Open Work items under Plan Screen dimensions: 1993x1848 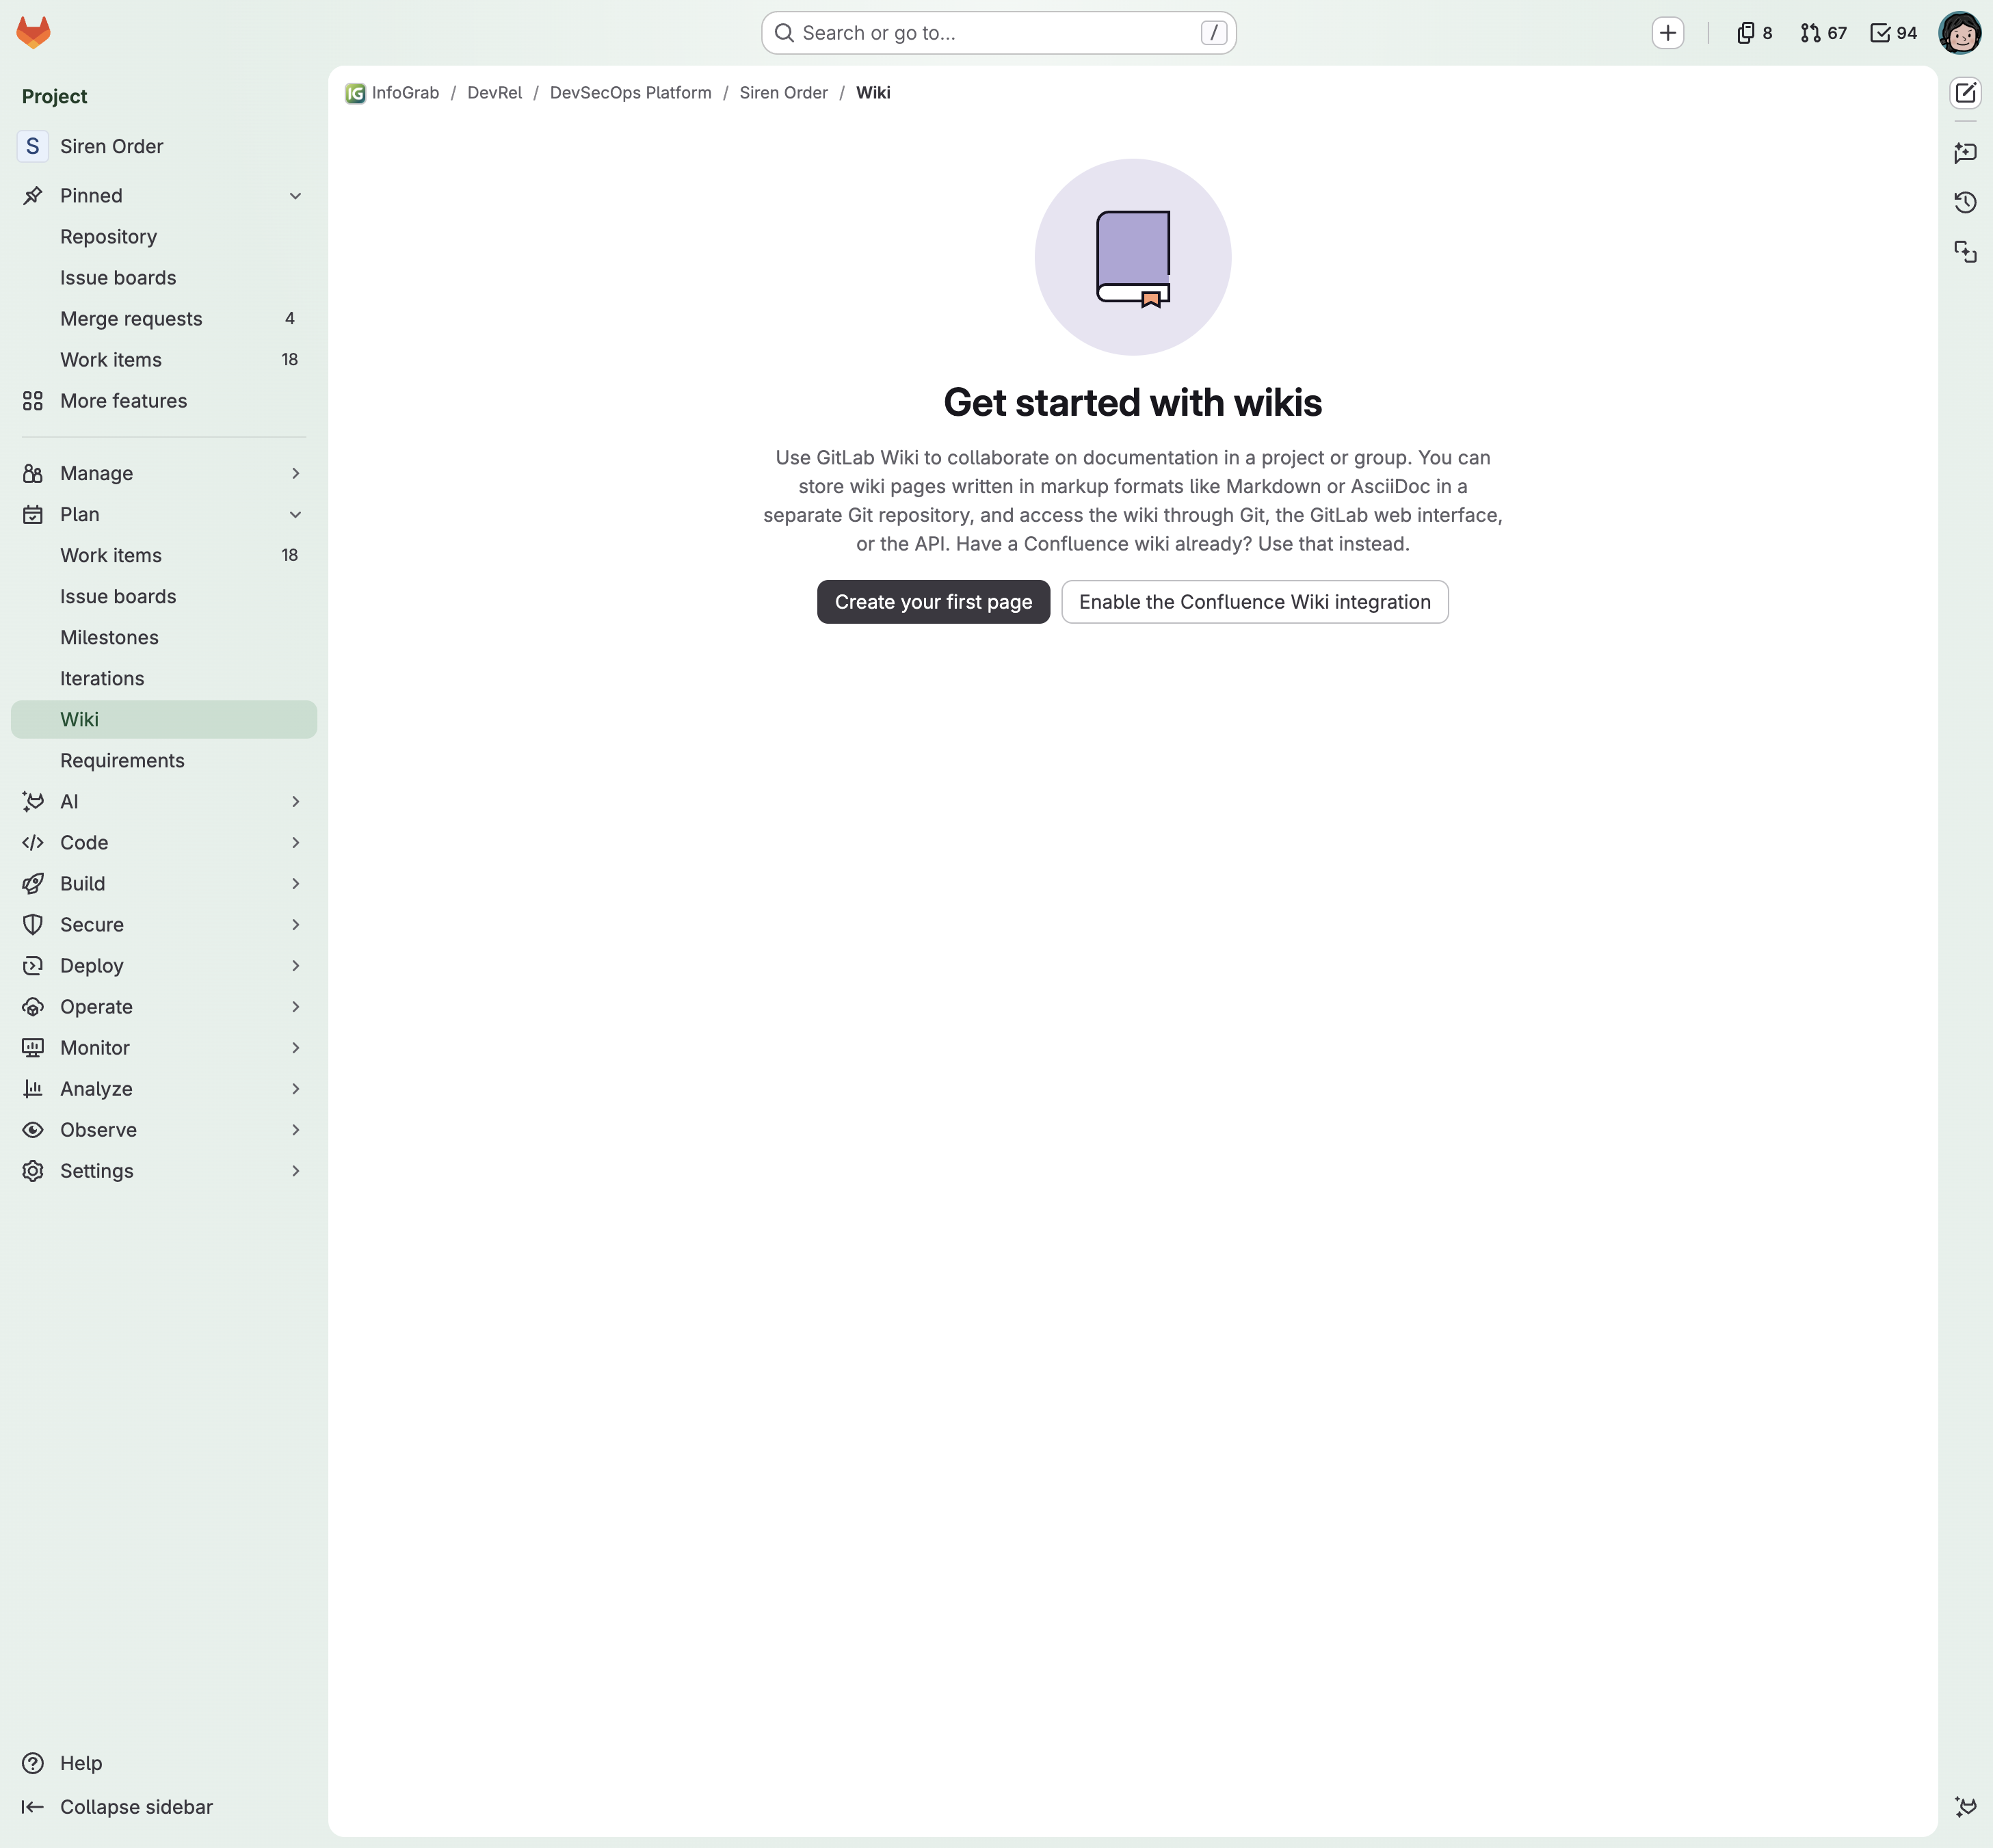click(164, 555)
